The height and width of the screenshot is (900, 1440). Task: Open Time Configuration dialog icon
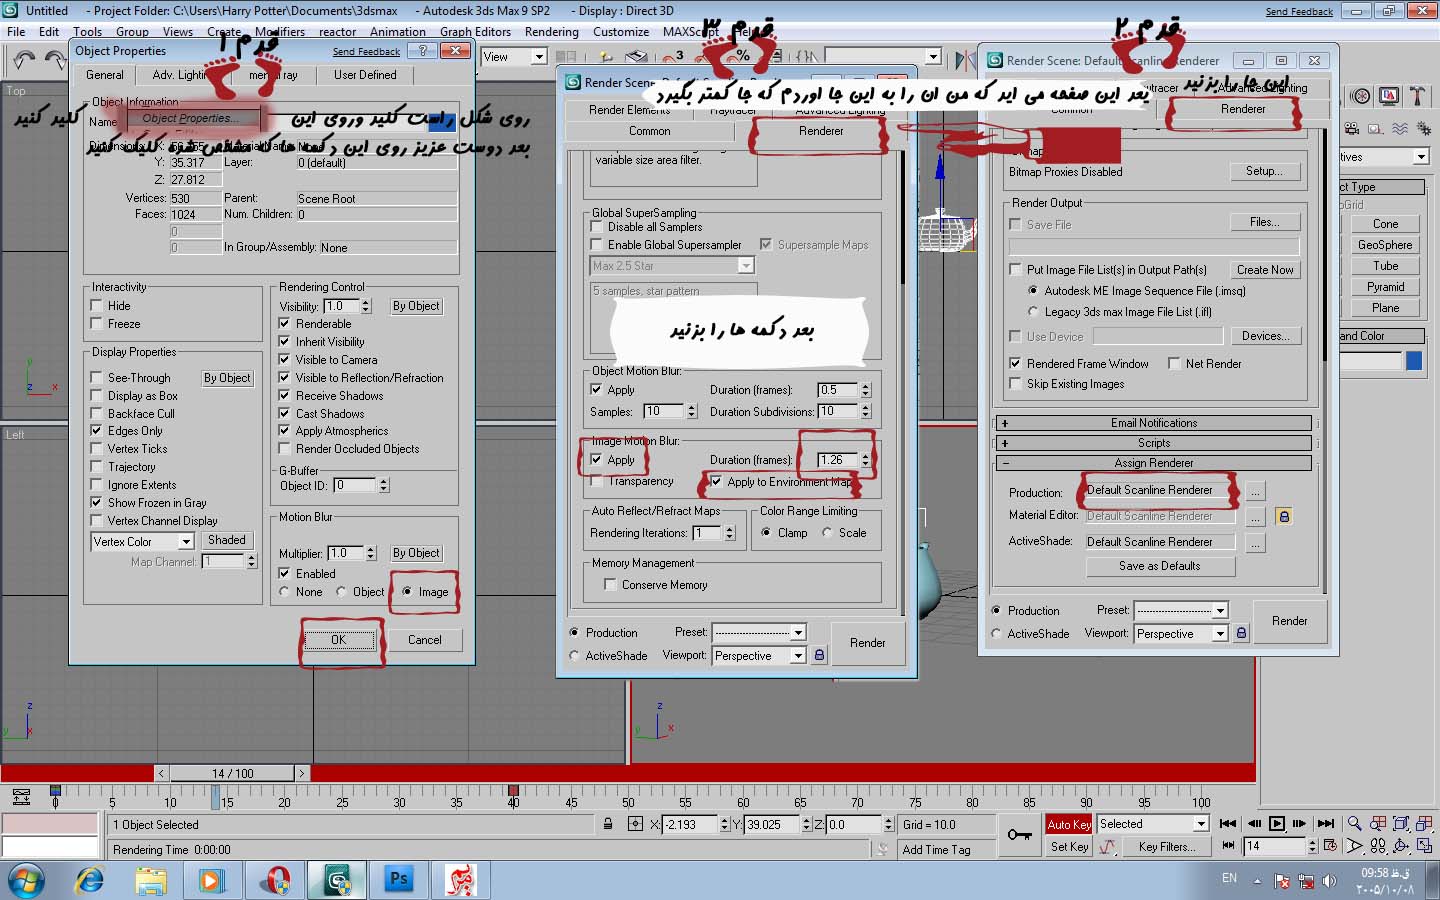click(x=1330, y=846)
